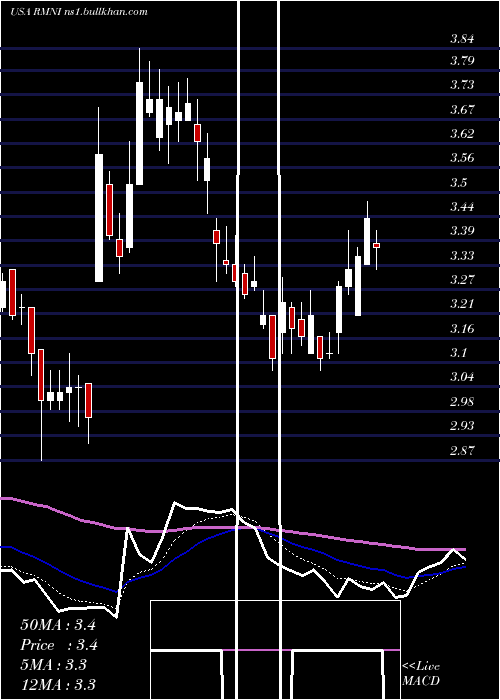Image resolution: width=500 pixels, height=700 pixels.
Task: Click the 3.44 price axis label
Action: [x=462, y=206]
